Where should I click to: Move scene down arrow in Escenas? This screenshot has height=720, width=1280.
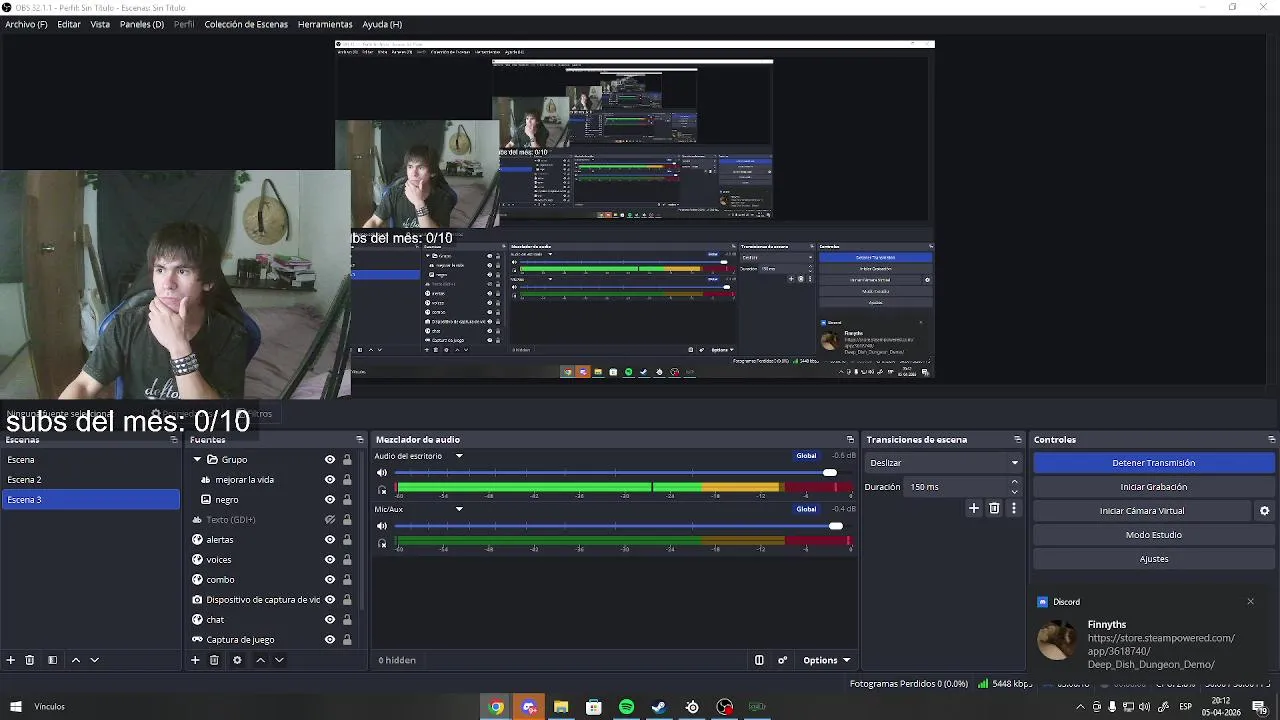tap(95, 660)
